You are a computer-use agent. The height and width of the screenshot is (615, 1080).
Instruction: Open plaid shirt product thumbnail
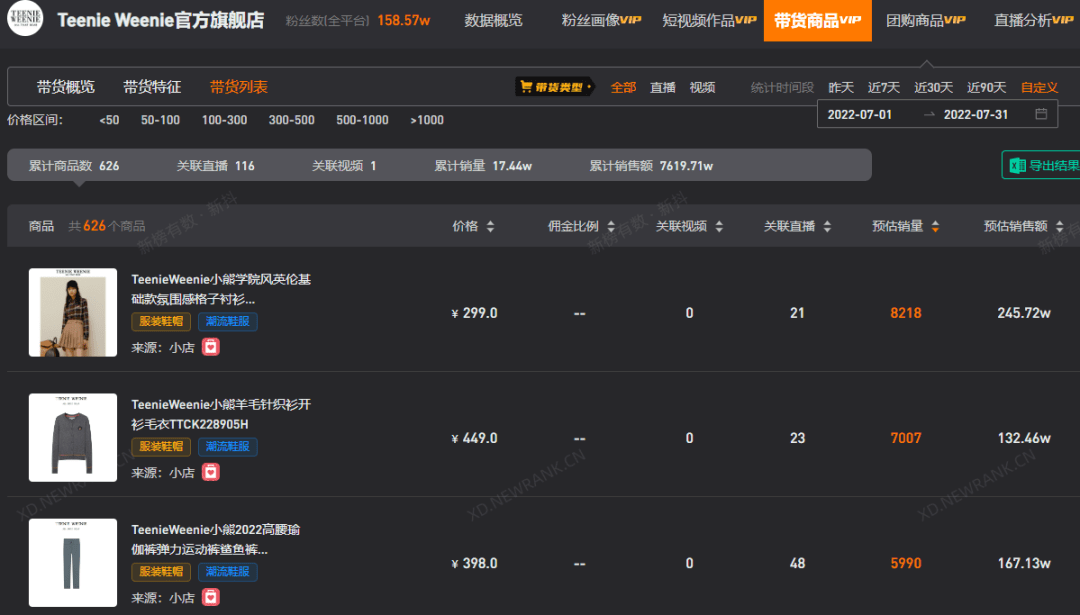(x=73, y=313)
